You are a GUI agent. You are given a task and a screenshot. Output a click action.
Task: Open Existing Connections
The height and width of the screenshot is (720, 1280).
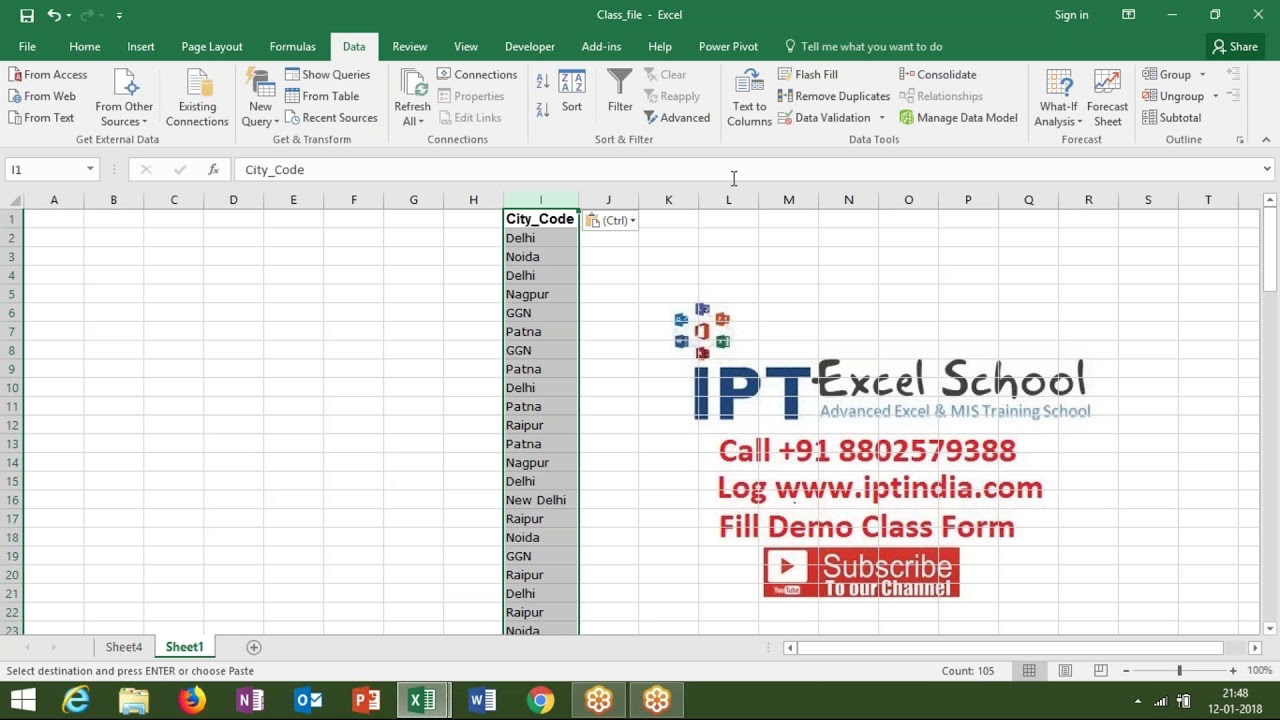(197, 98)
